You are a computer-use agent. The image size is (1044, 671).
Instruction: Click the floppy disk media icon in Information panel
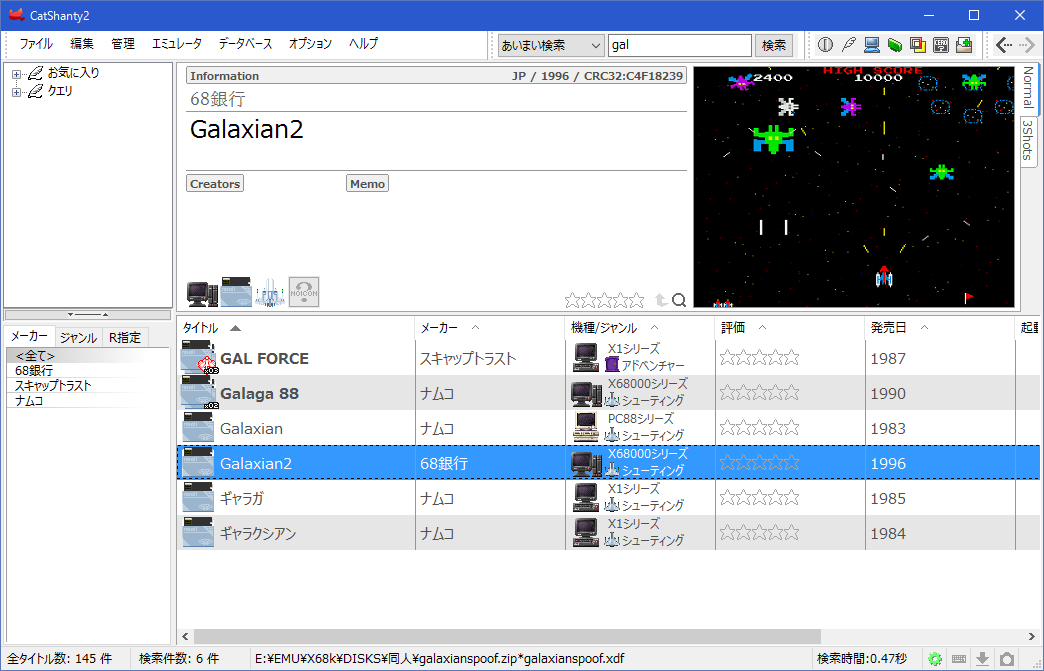(236, 292)
